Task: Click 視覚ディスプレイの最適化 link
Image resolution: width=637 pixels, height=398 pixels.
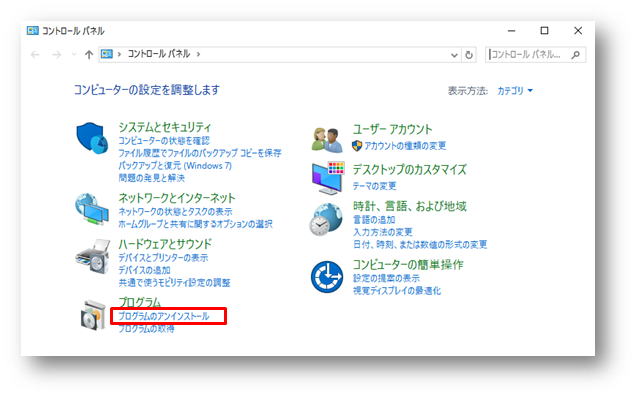Action: [396, 291]
